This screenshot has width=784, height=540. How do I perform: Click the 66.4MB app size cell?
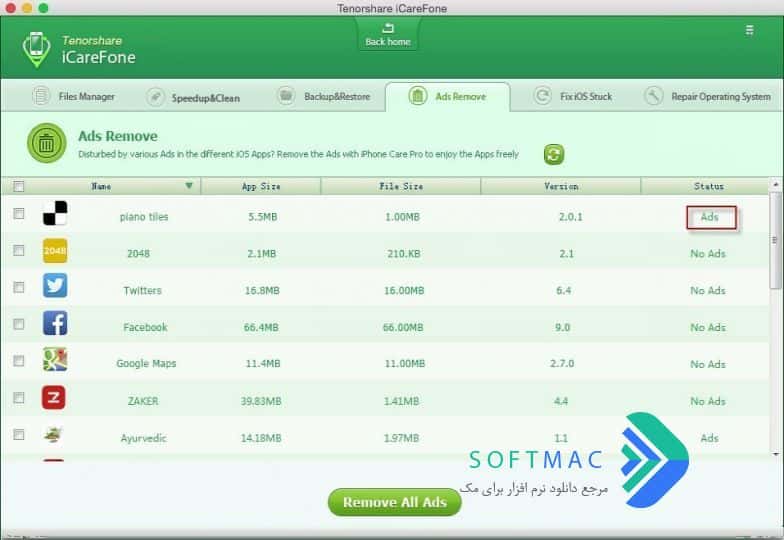coord(261,328)
